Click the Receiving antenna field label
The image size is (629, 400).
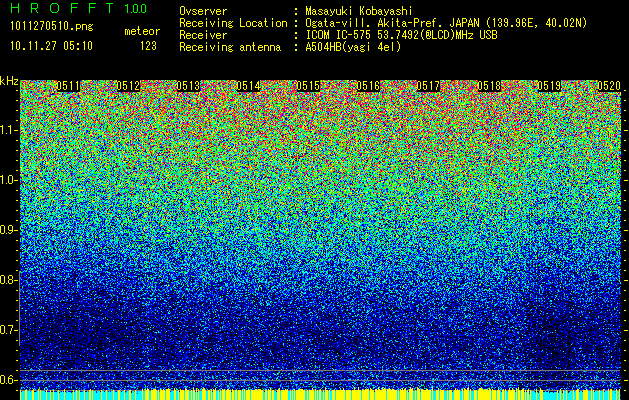pos(230,47)
